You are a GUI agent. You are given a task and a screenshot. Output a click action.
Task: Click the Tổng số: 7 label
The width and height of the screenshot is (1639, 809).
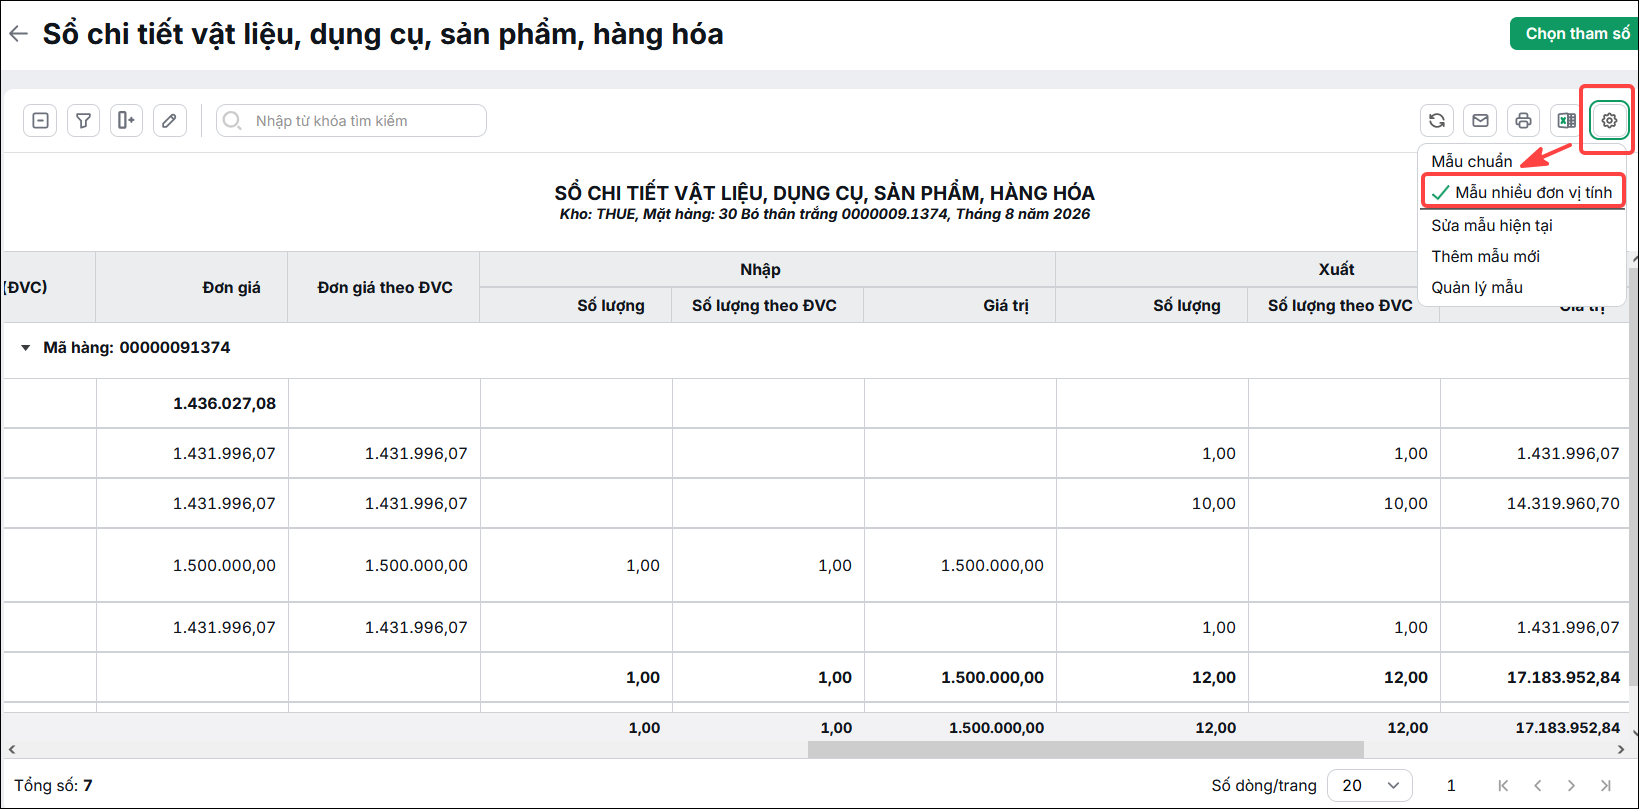coord(54,786)
